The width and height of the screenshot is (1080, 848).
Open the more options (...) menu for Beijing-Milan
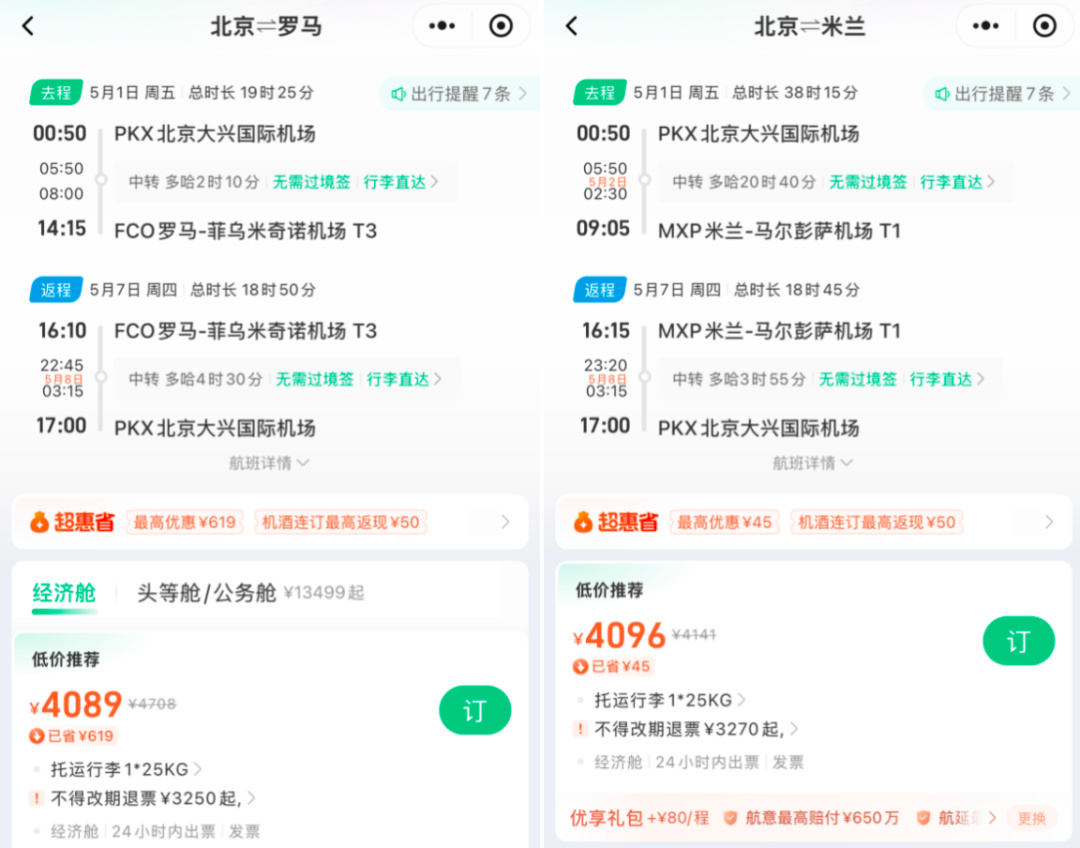tap(984, 26)
